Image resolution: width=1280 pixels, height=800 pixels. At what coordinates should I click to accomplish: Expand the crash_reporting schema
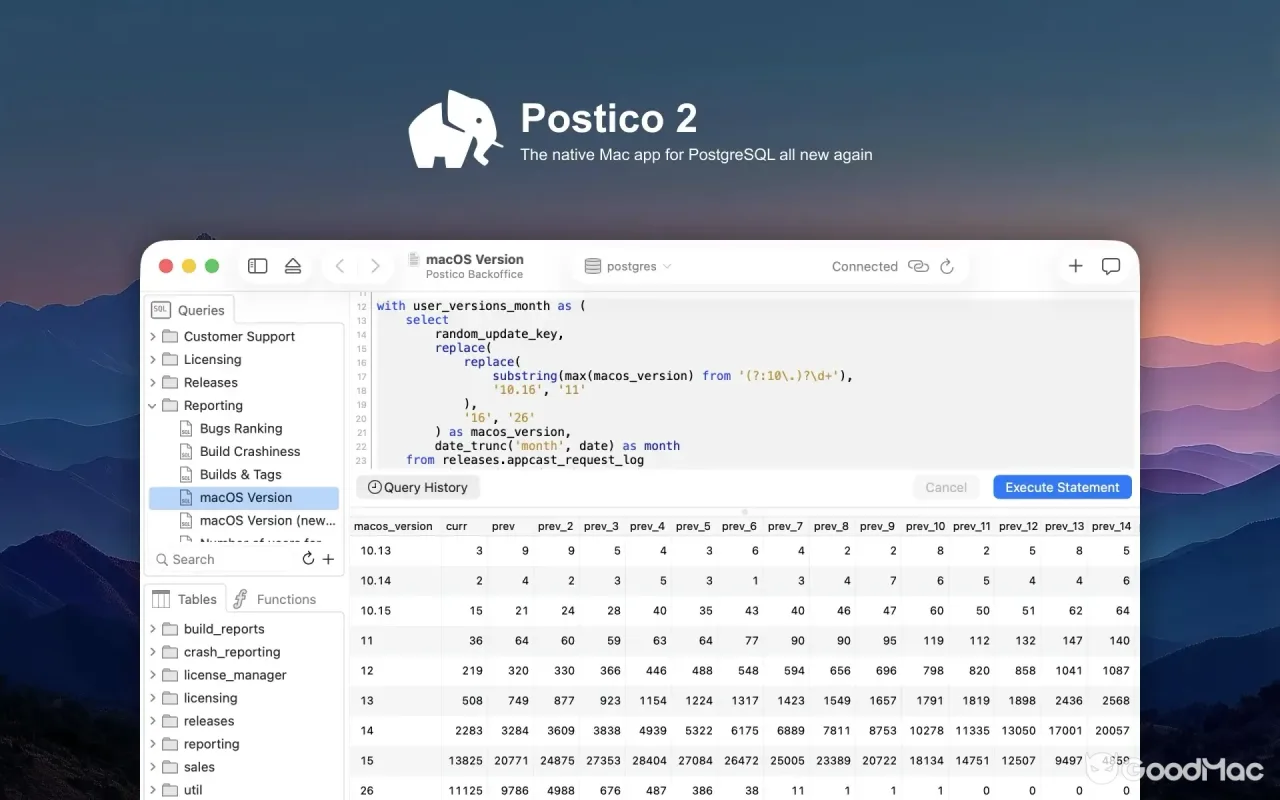(153, 652)
